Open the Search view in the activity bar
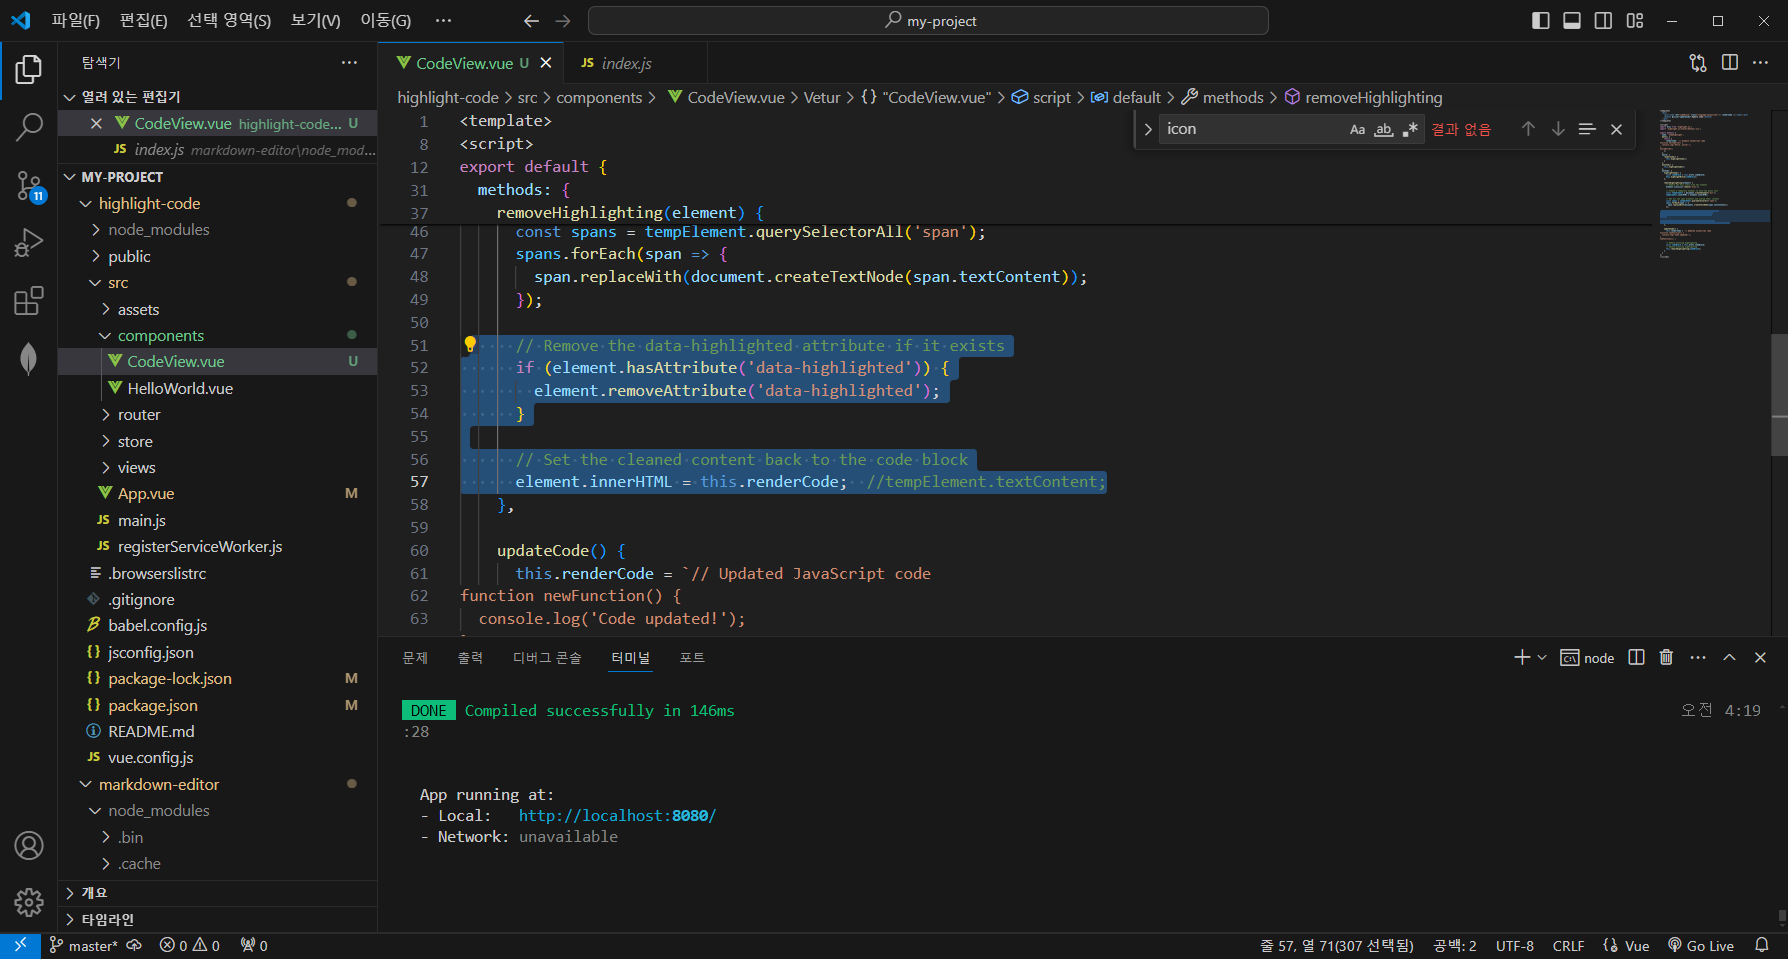This screenshot has width=1788, height=959. click(29, 127)
